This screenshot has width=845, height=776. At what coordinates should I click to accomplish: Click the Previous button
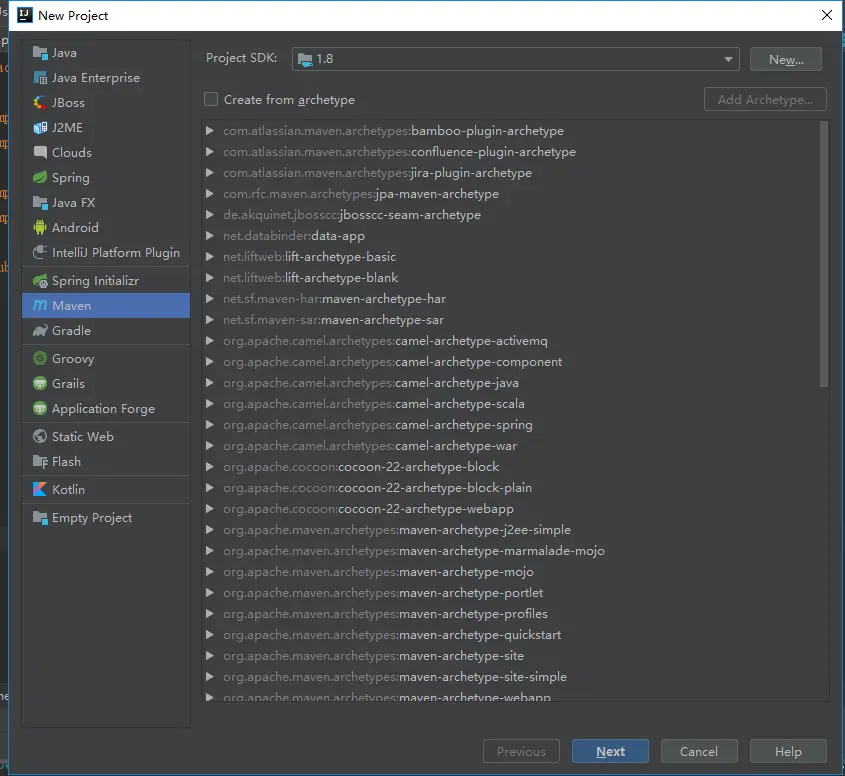click(x=521, y=751)
